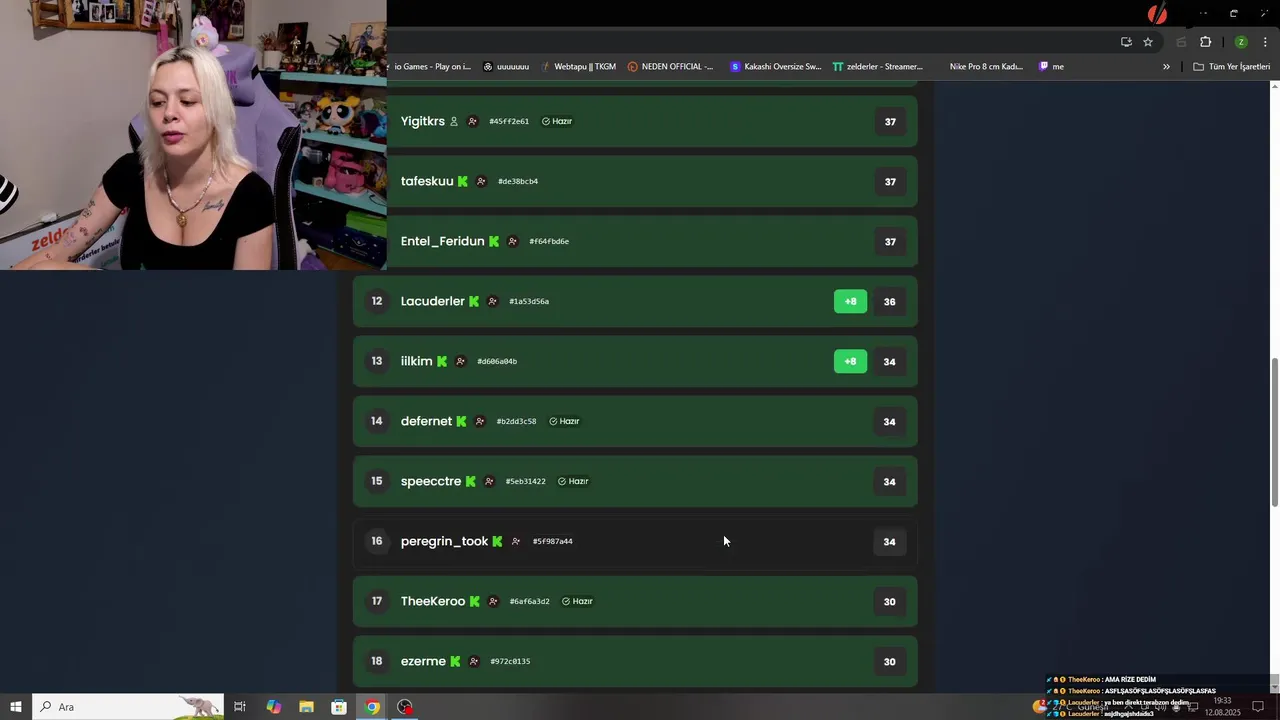The width and height of the screenshot is (1280, 720).
Task: Click the add-user icon in speecctre row
Action: (489, 481)
